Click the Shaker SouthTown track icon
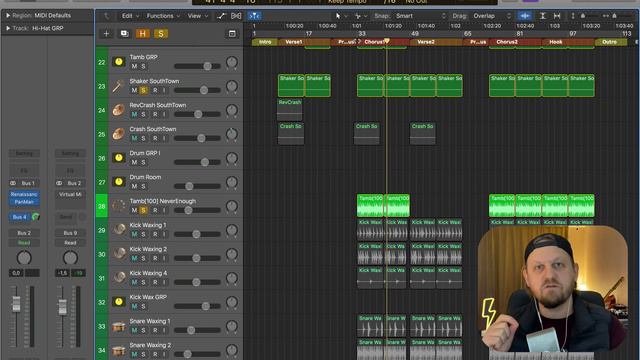640x360 pixels. [x=119, y=86]
